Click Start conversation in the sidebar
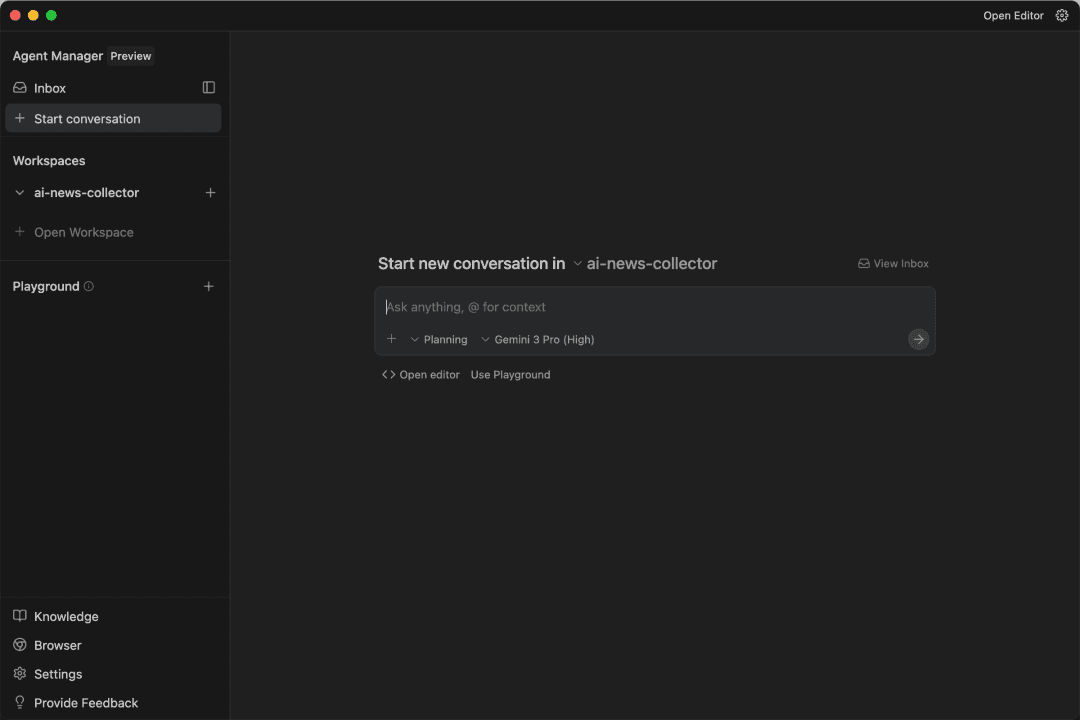The height and width of the screenshot is (720, 1080). (87, 119)
